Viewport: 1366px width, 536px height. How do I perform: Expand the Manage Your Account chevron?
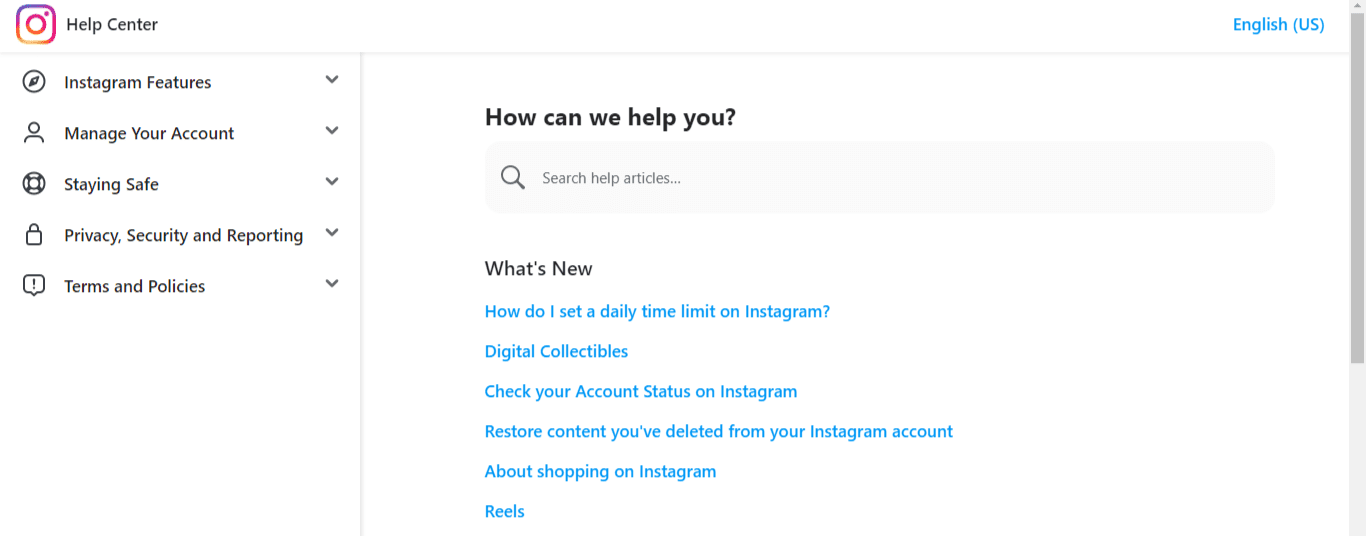332,131
